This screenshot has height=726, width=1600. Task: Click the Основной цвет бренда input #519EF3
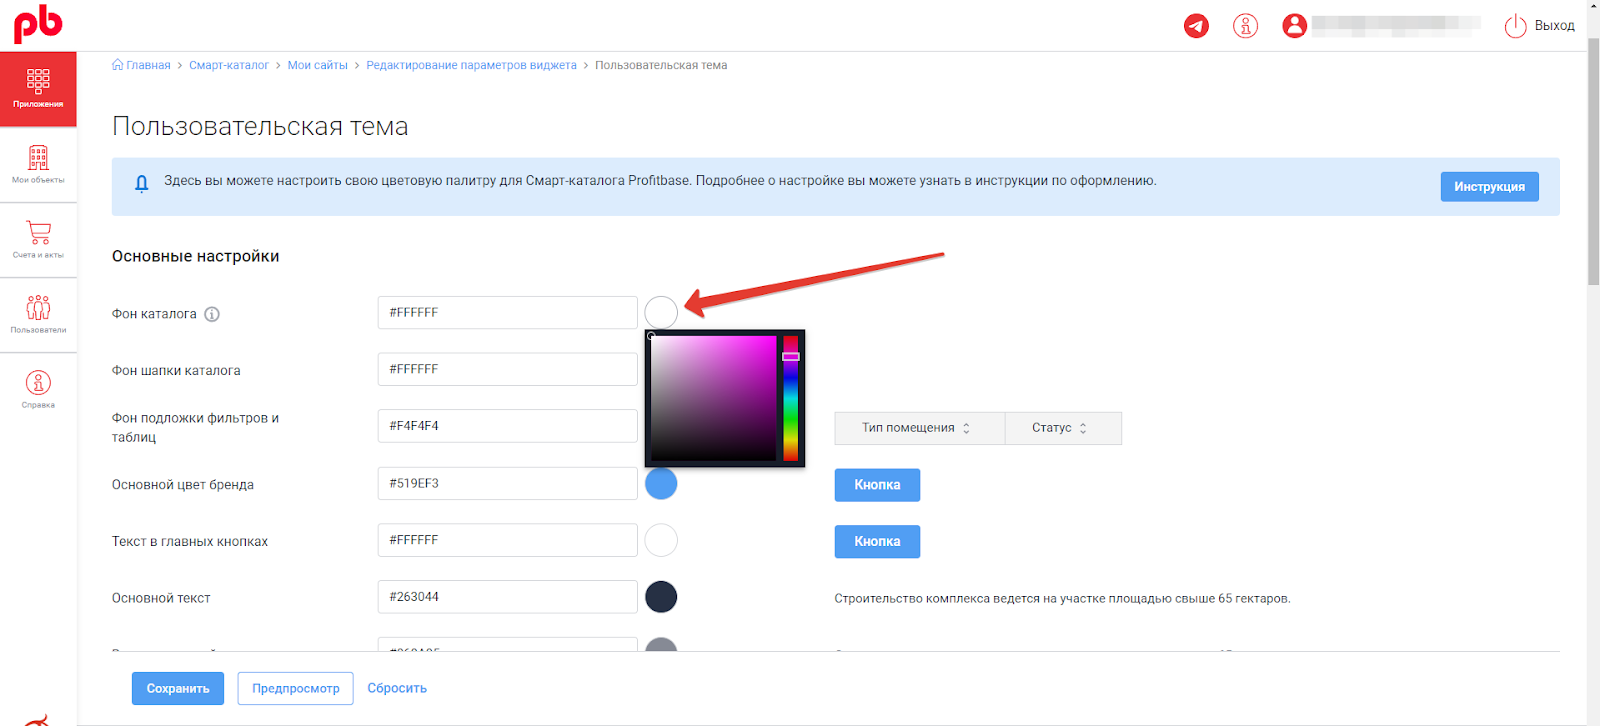pos(507,483)
